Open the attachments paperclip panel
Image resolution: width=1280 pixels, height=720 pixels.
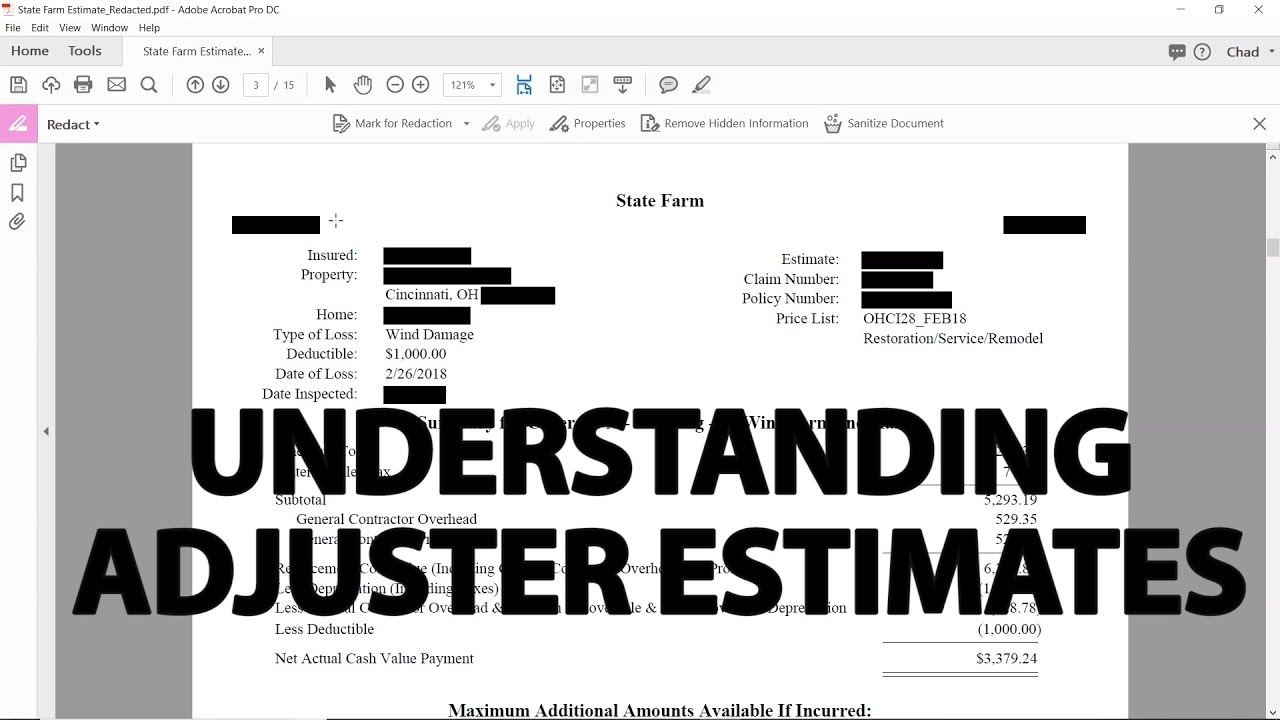point(17,222)
